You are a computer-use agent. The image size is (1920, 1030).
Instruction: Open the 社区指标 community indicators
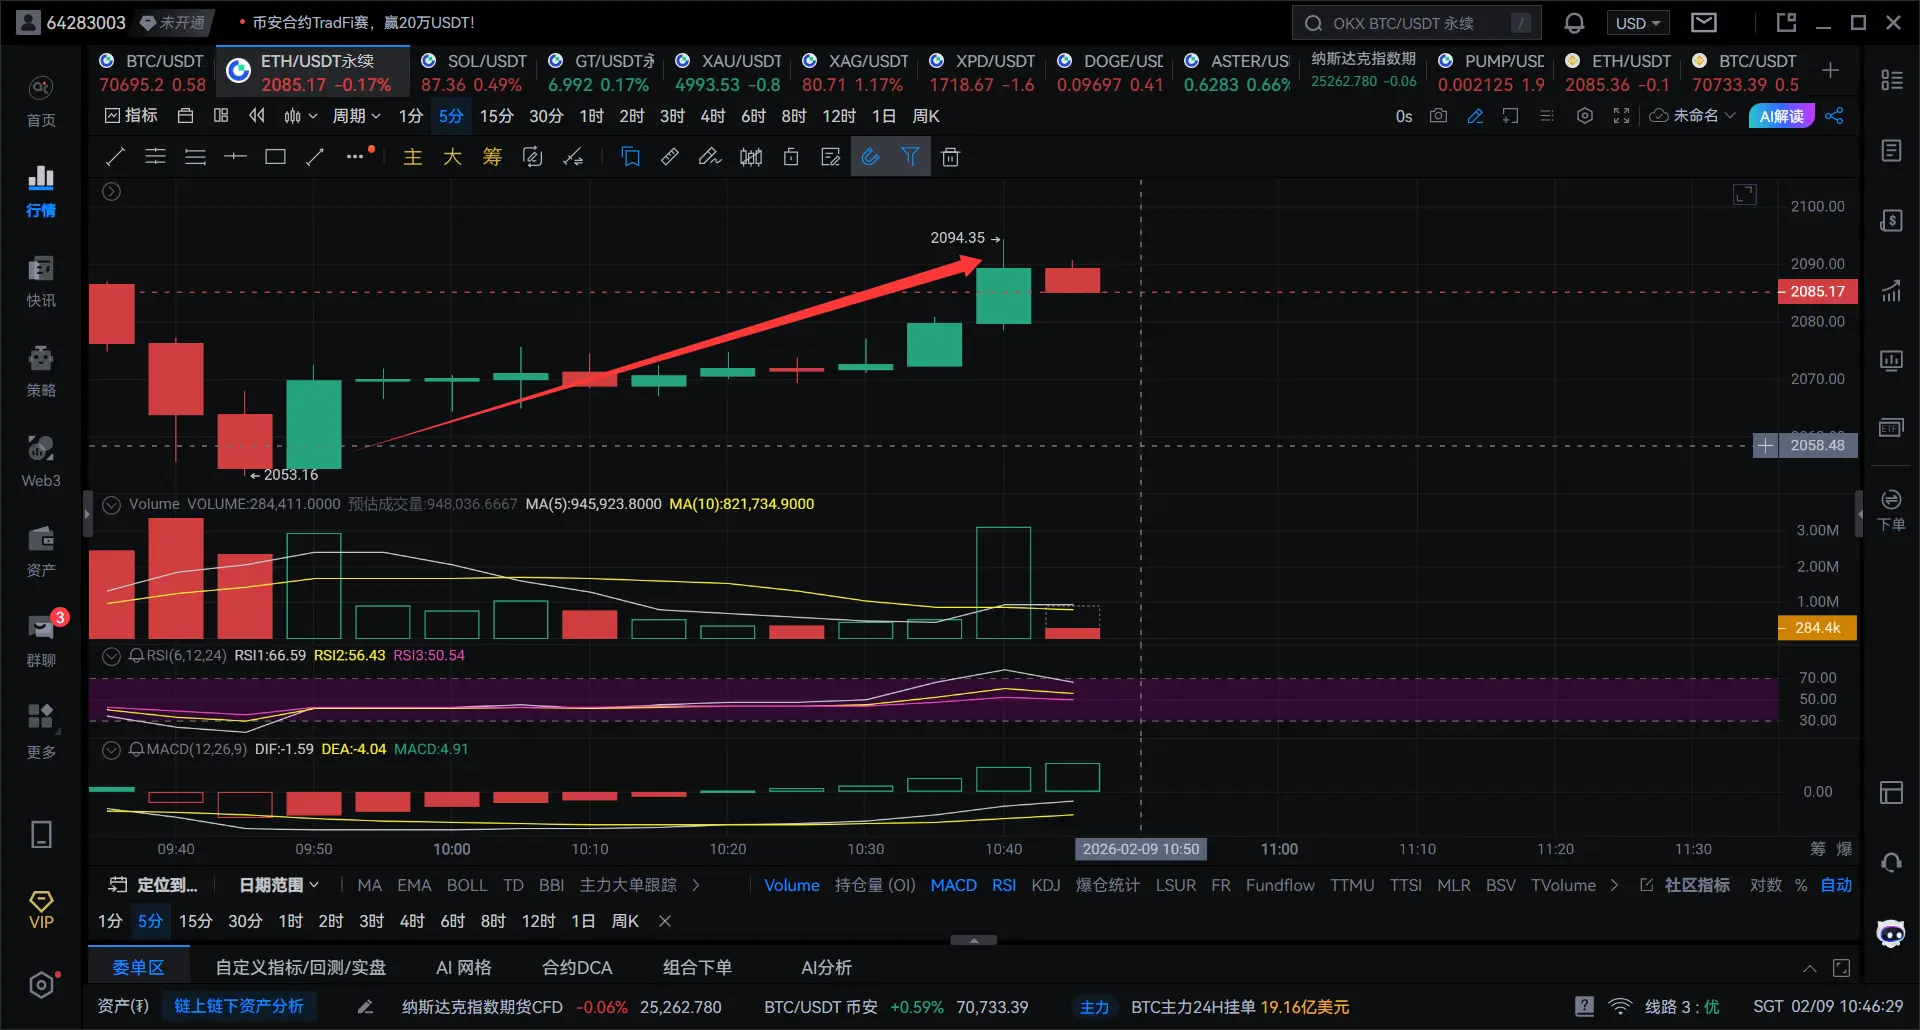click(1685, 885)
